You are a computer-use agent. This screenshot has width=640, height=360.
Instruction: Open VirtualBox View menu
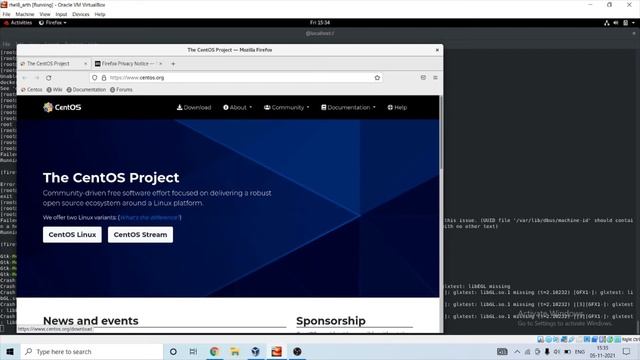click(x=45, y=14)
